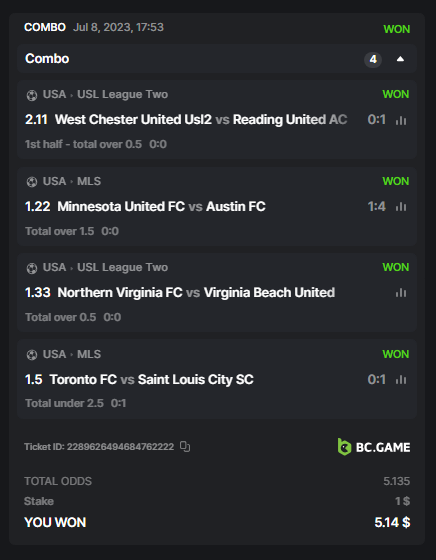Collapse the Combo section with the arrow

pos(400,59)
